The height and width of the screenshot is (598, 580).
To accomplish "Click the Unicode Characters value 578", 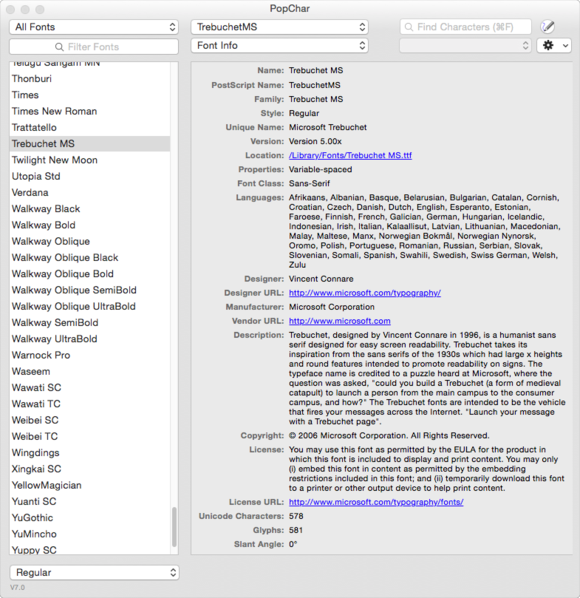I will [x=296, y=516].
